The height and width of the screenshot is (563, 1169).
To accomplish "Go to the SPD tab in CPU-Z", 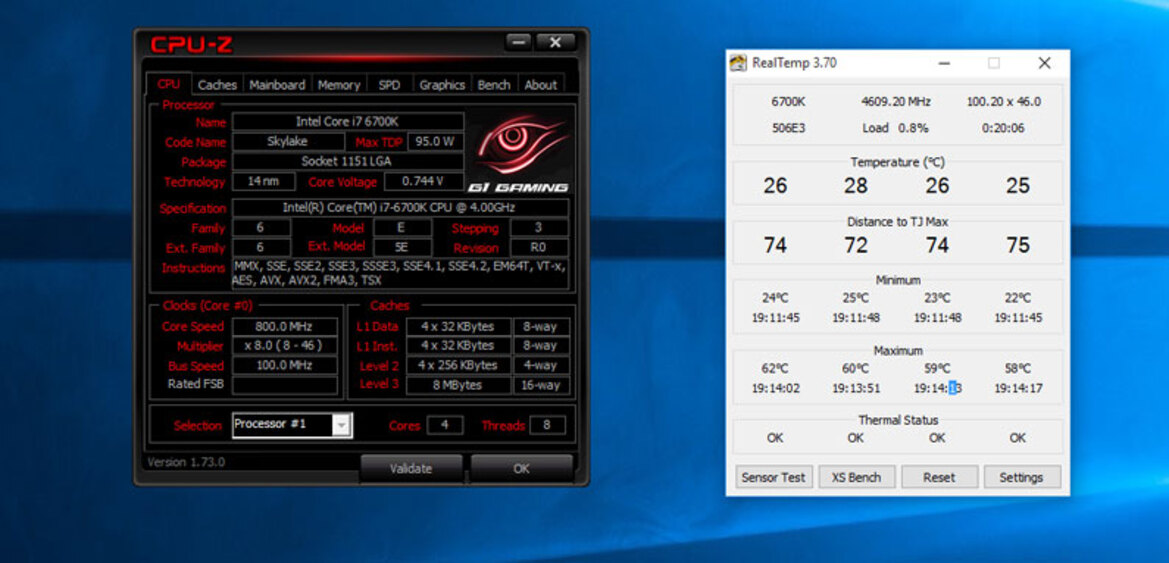I will tap(389, 85).
